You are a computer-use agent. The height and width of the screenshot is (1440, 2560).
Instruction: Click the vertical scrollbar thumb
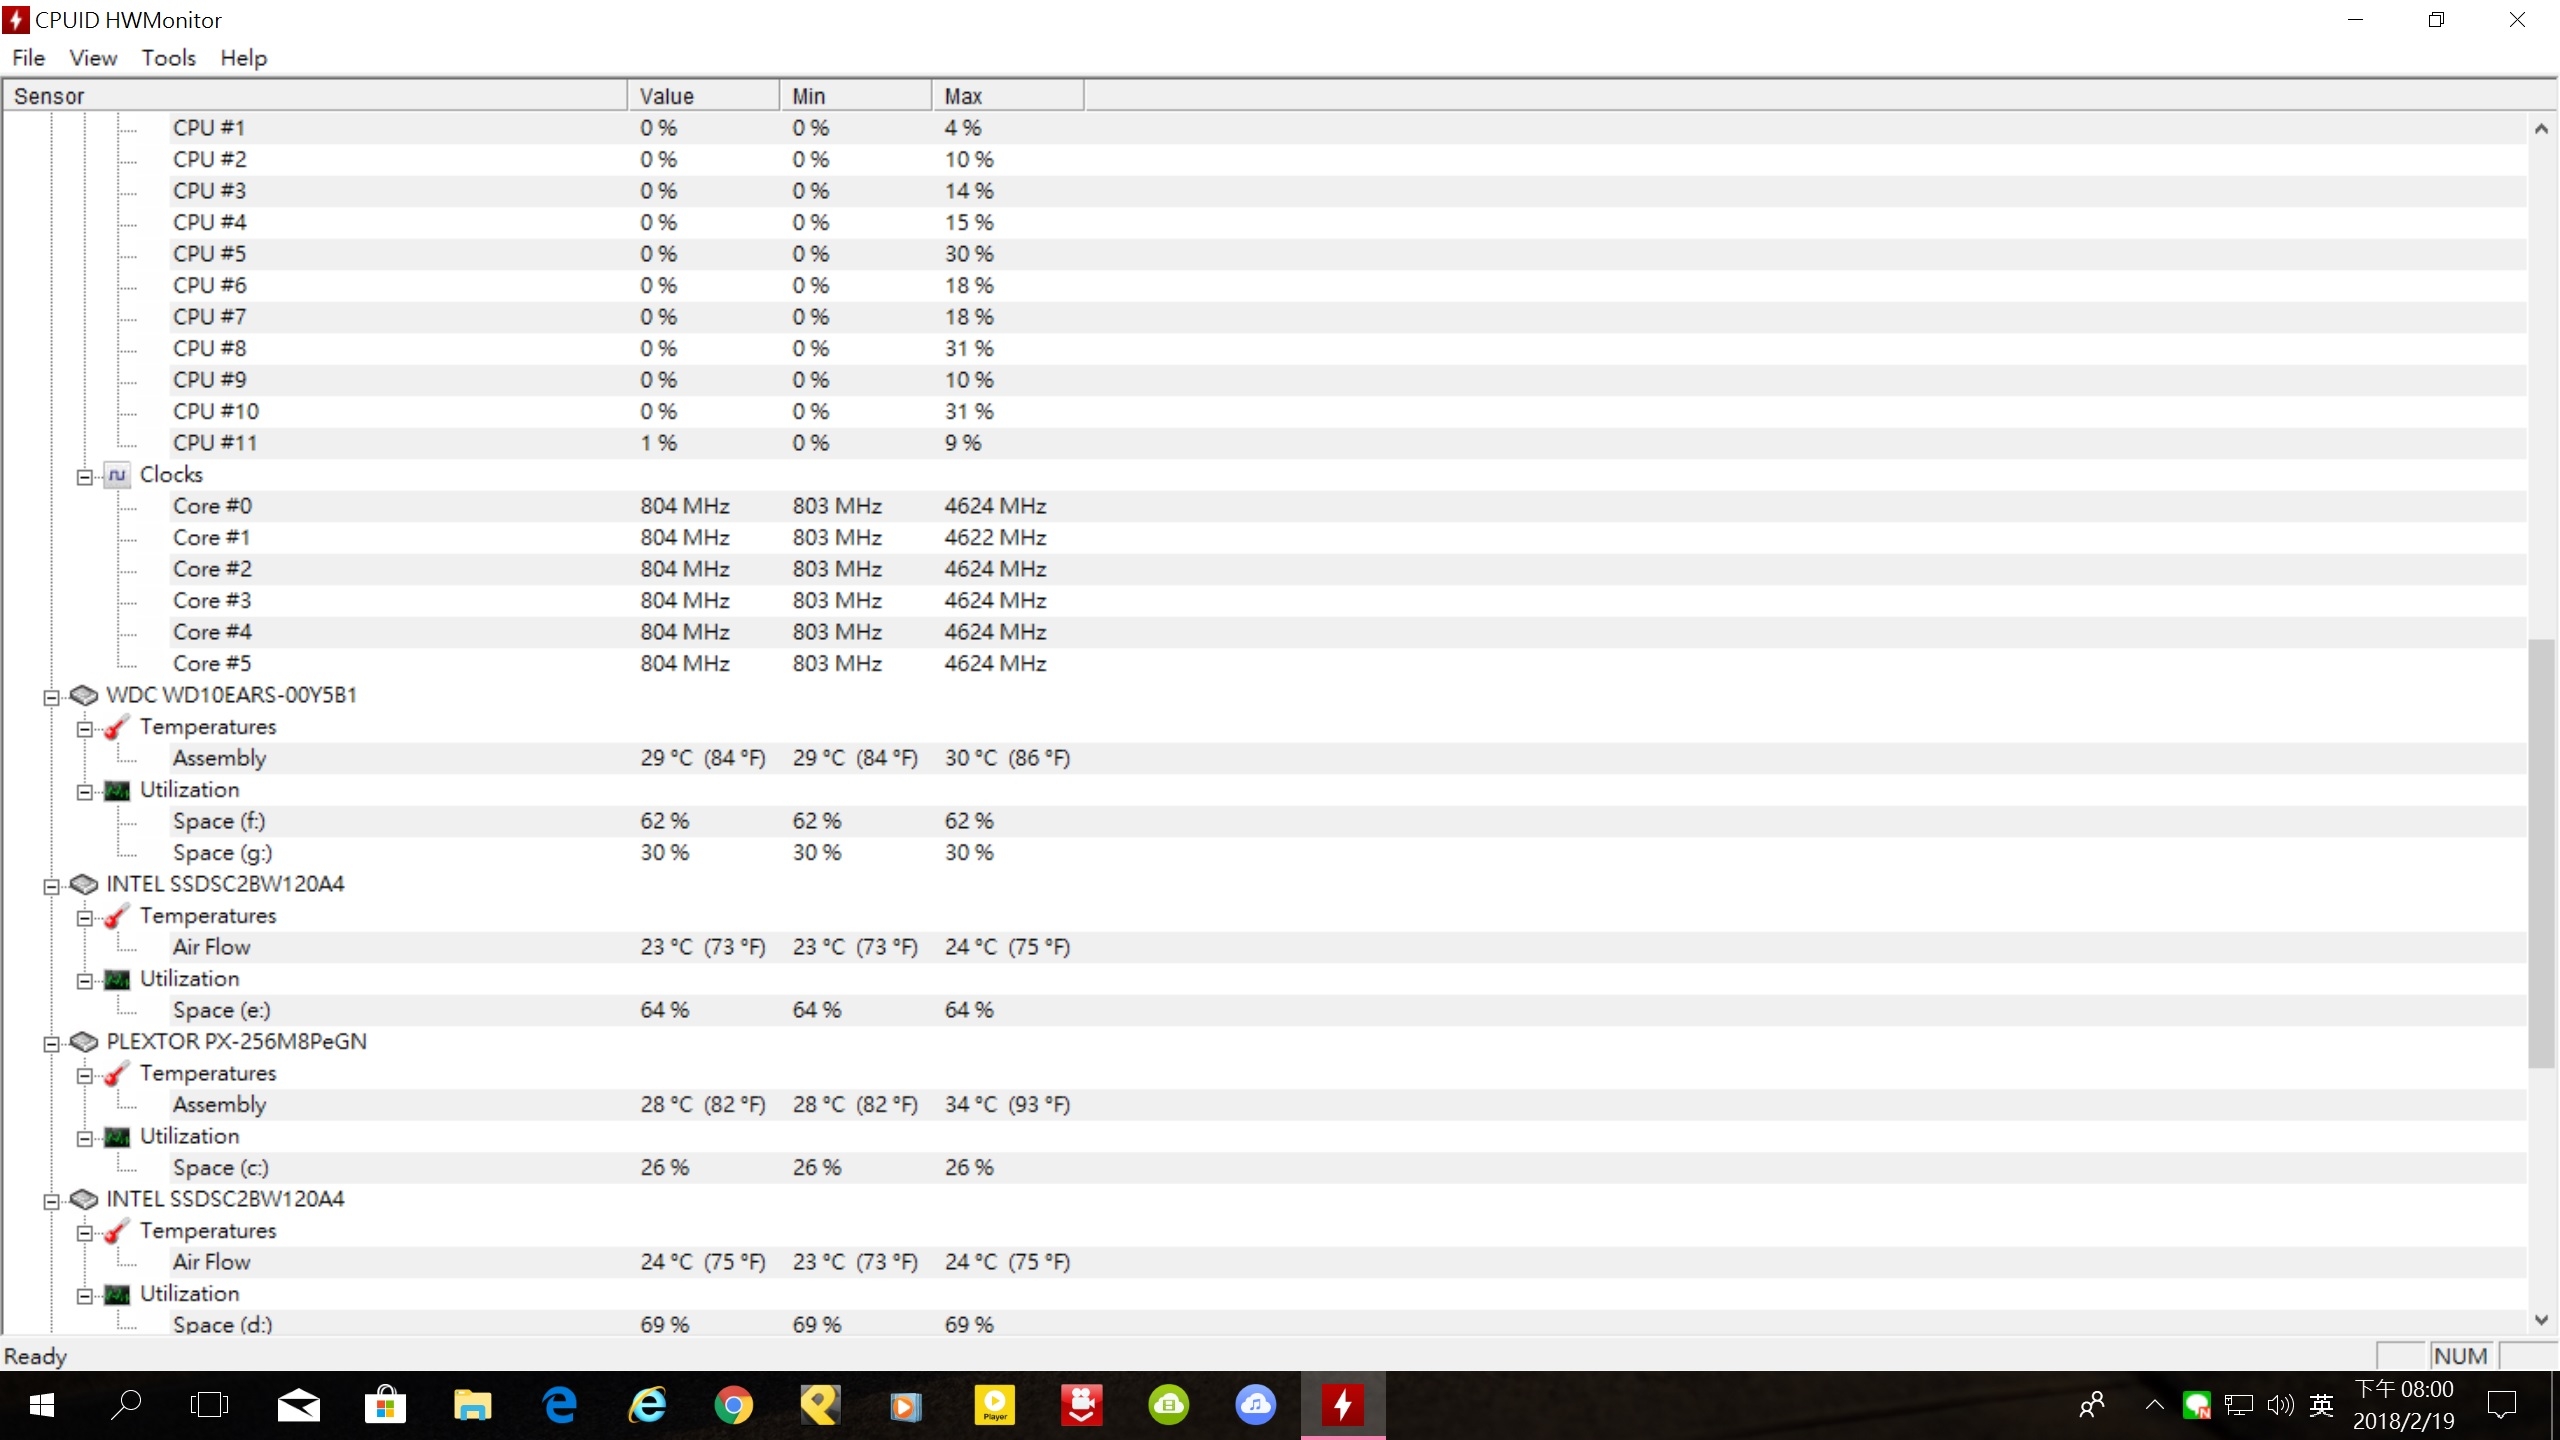(x=2541, y=853)
